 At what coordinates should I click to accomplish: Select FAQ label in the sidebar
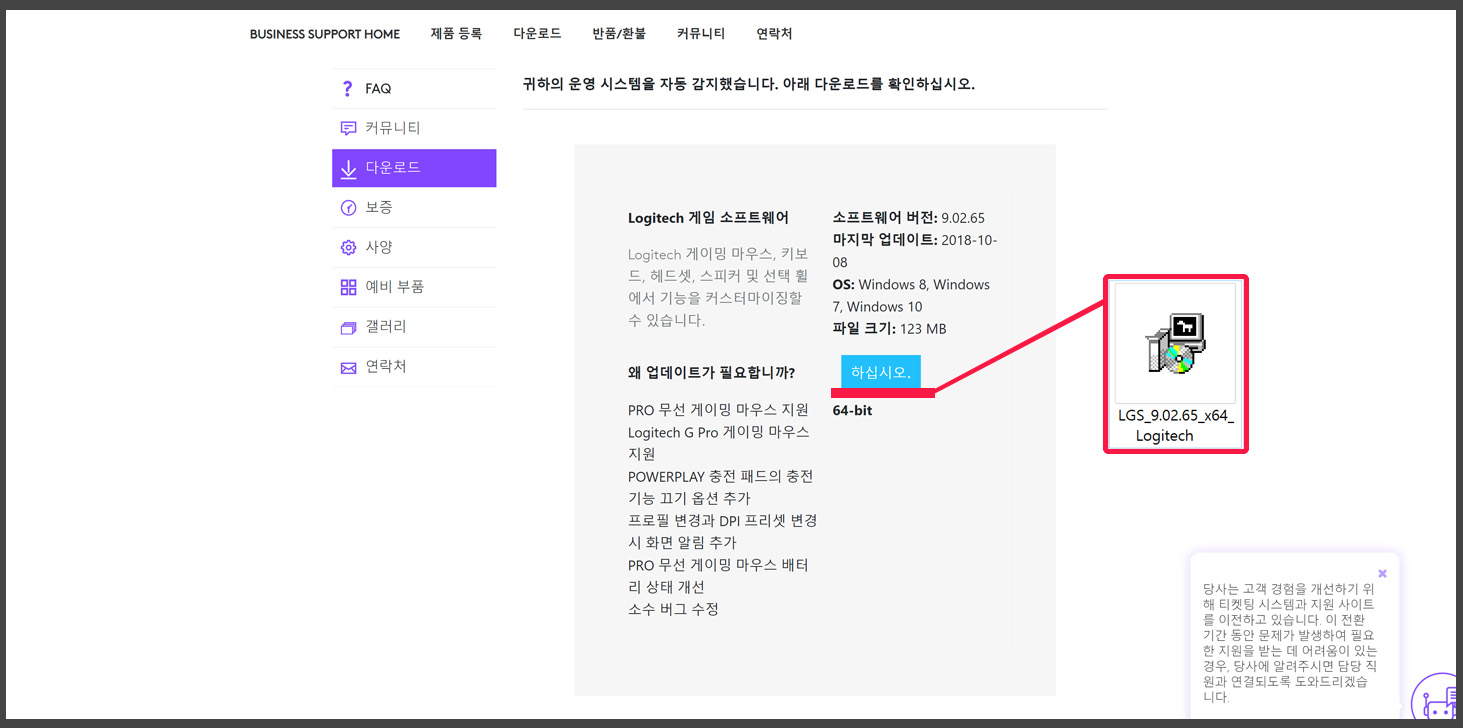pos(378,89)
